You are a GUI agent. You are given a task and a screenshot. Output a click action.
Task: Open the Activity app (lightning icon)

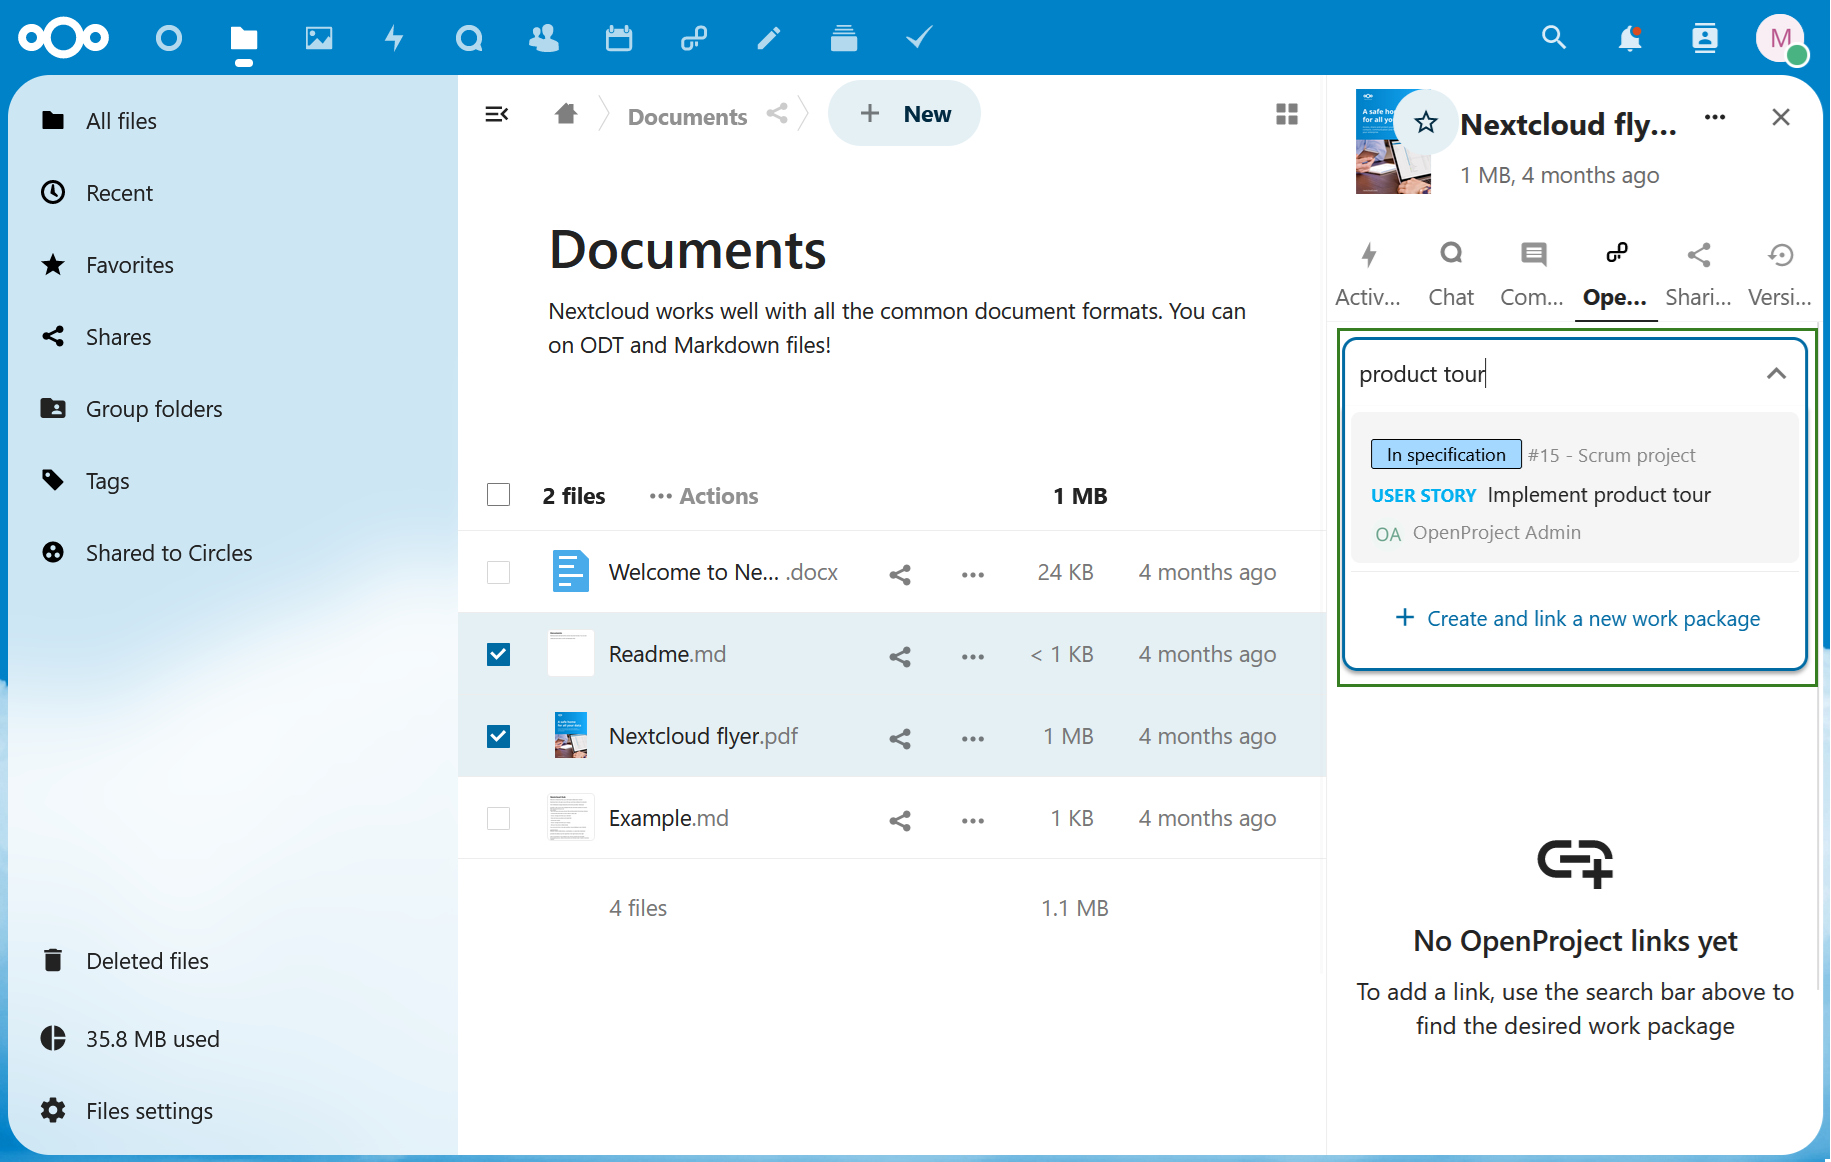click(x=394, y=38)
